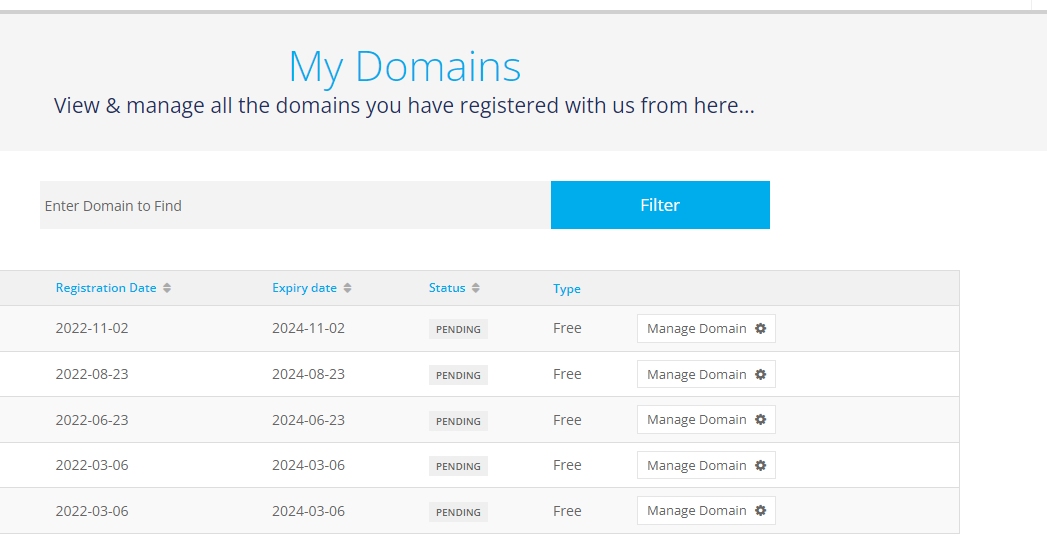Click sort arrows beside Expiry date
Viewport: 1047px width, 539px height.
[x=347, y=288]
